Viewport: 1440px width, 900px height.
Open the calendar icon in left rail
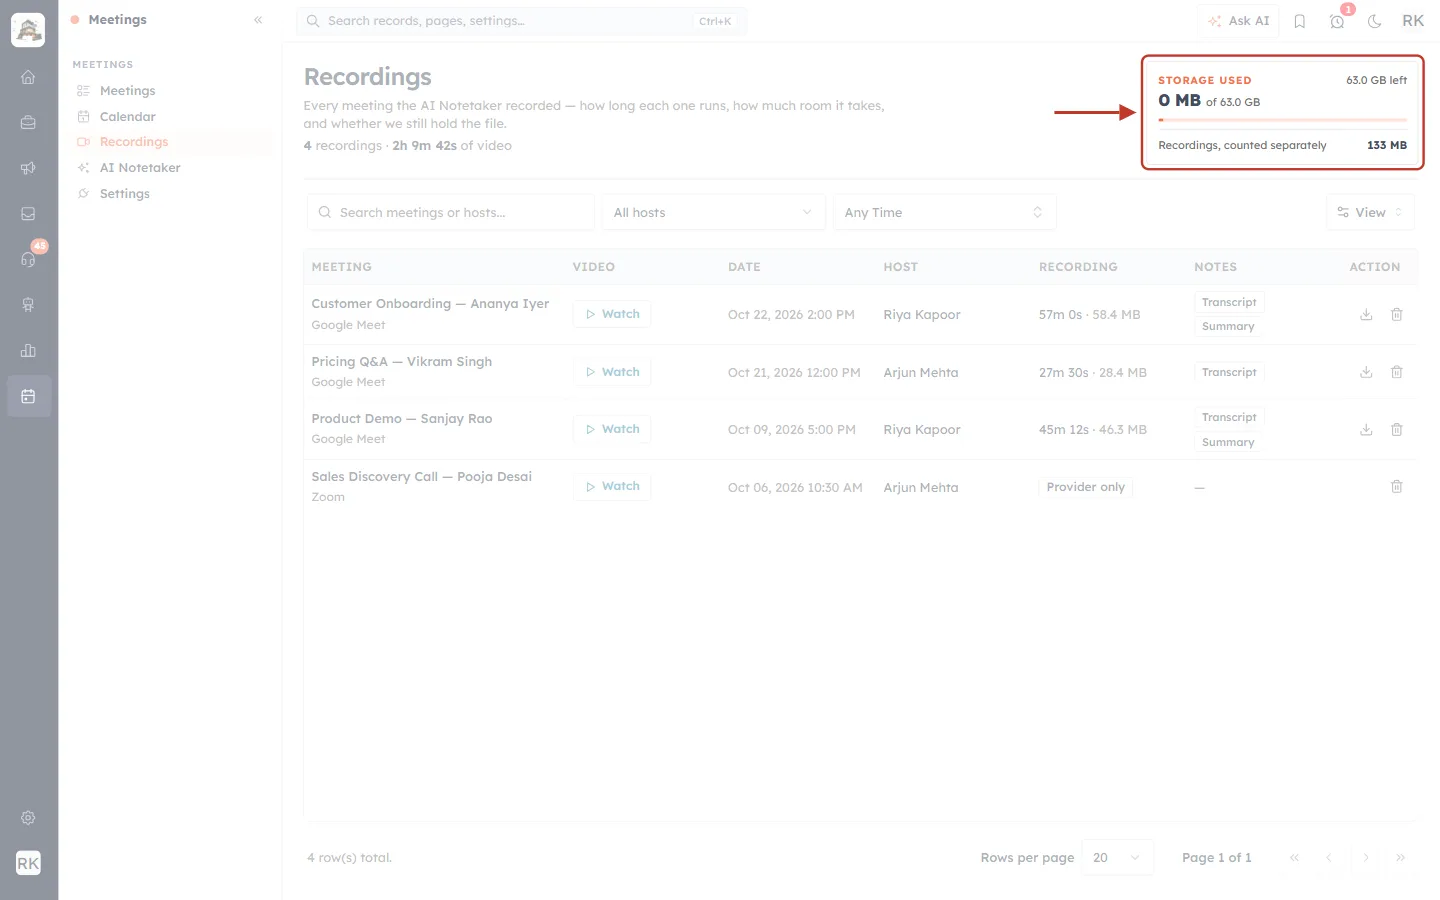[x=28, y=397]
